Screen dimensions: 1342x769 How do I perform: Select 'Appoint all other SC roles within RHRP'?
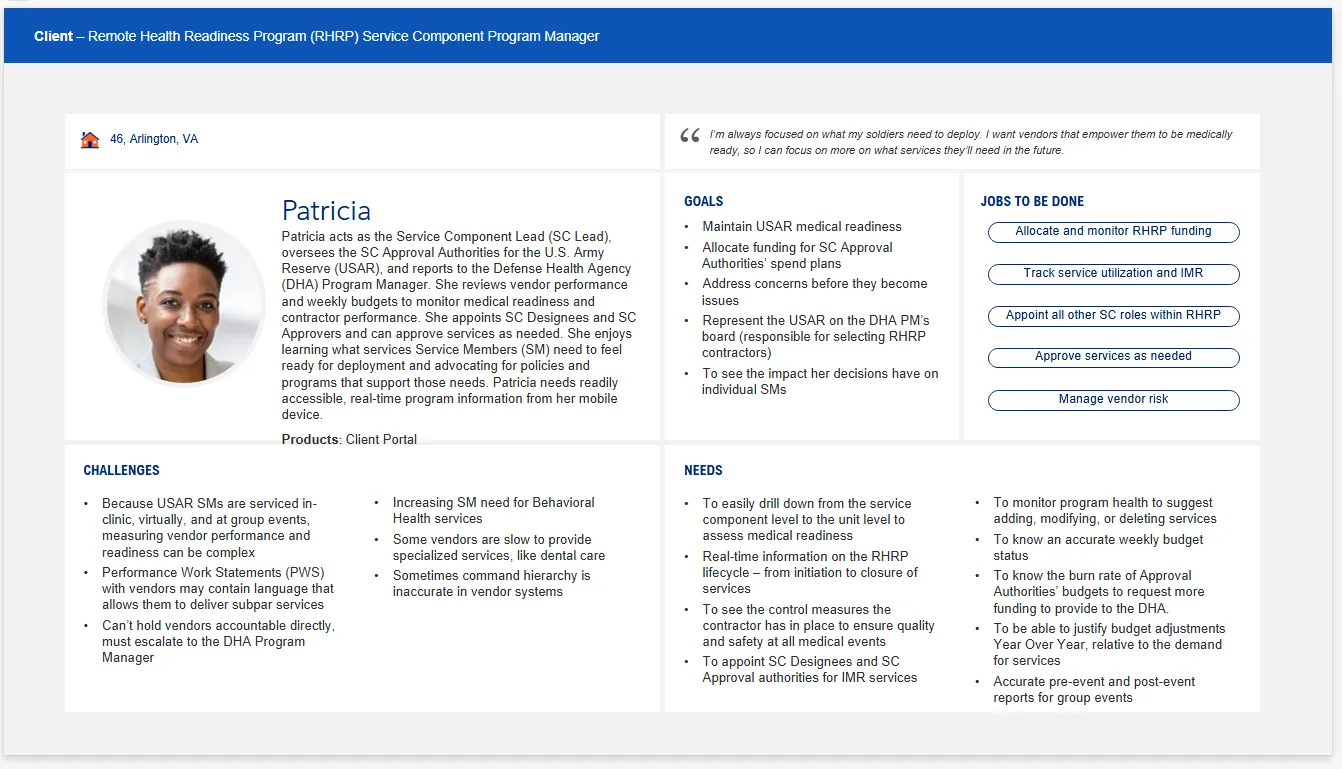point(1113,316)
